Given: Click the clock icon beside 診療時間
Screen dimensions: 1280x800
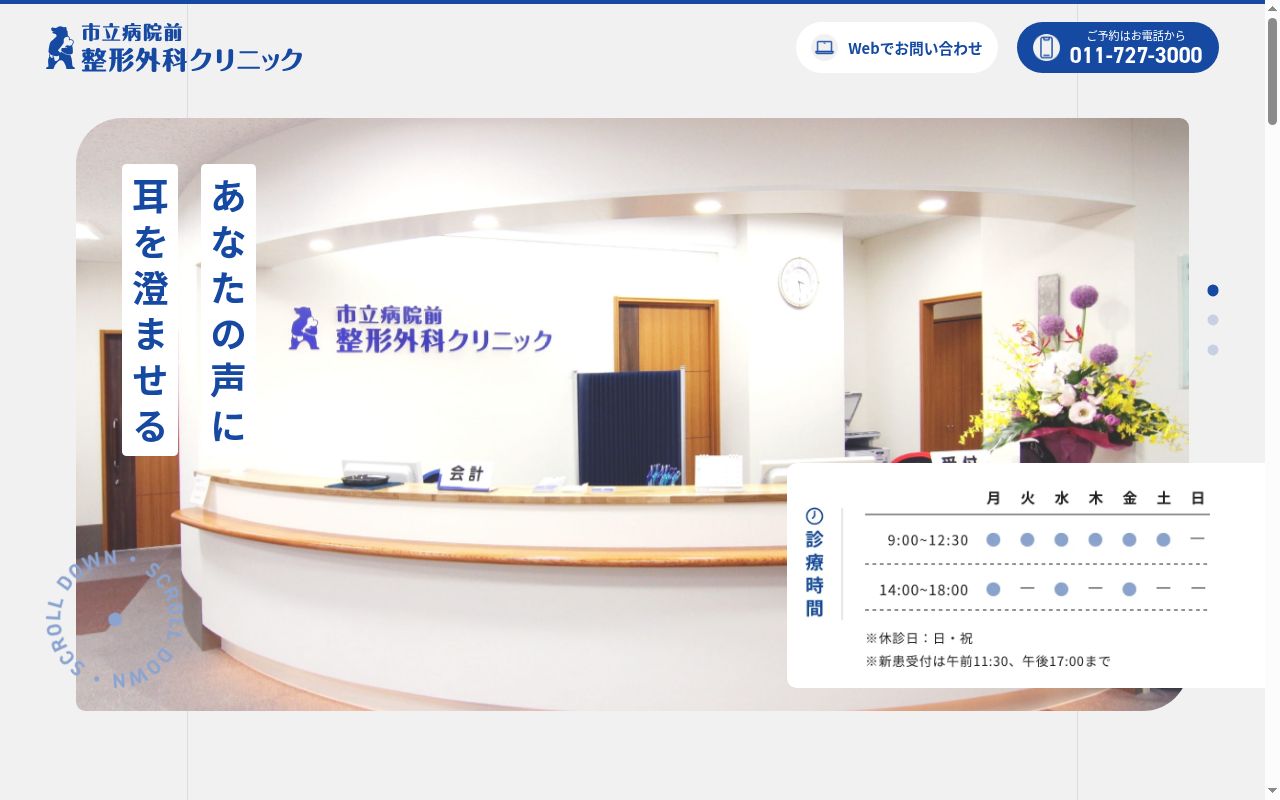Looking at the screenshot, I should pyautogui.click(x=815, y=516).
